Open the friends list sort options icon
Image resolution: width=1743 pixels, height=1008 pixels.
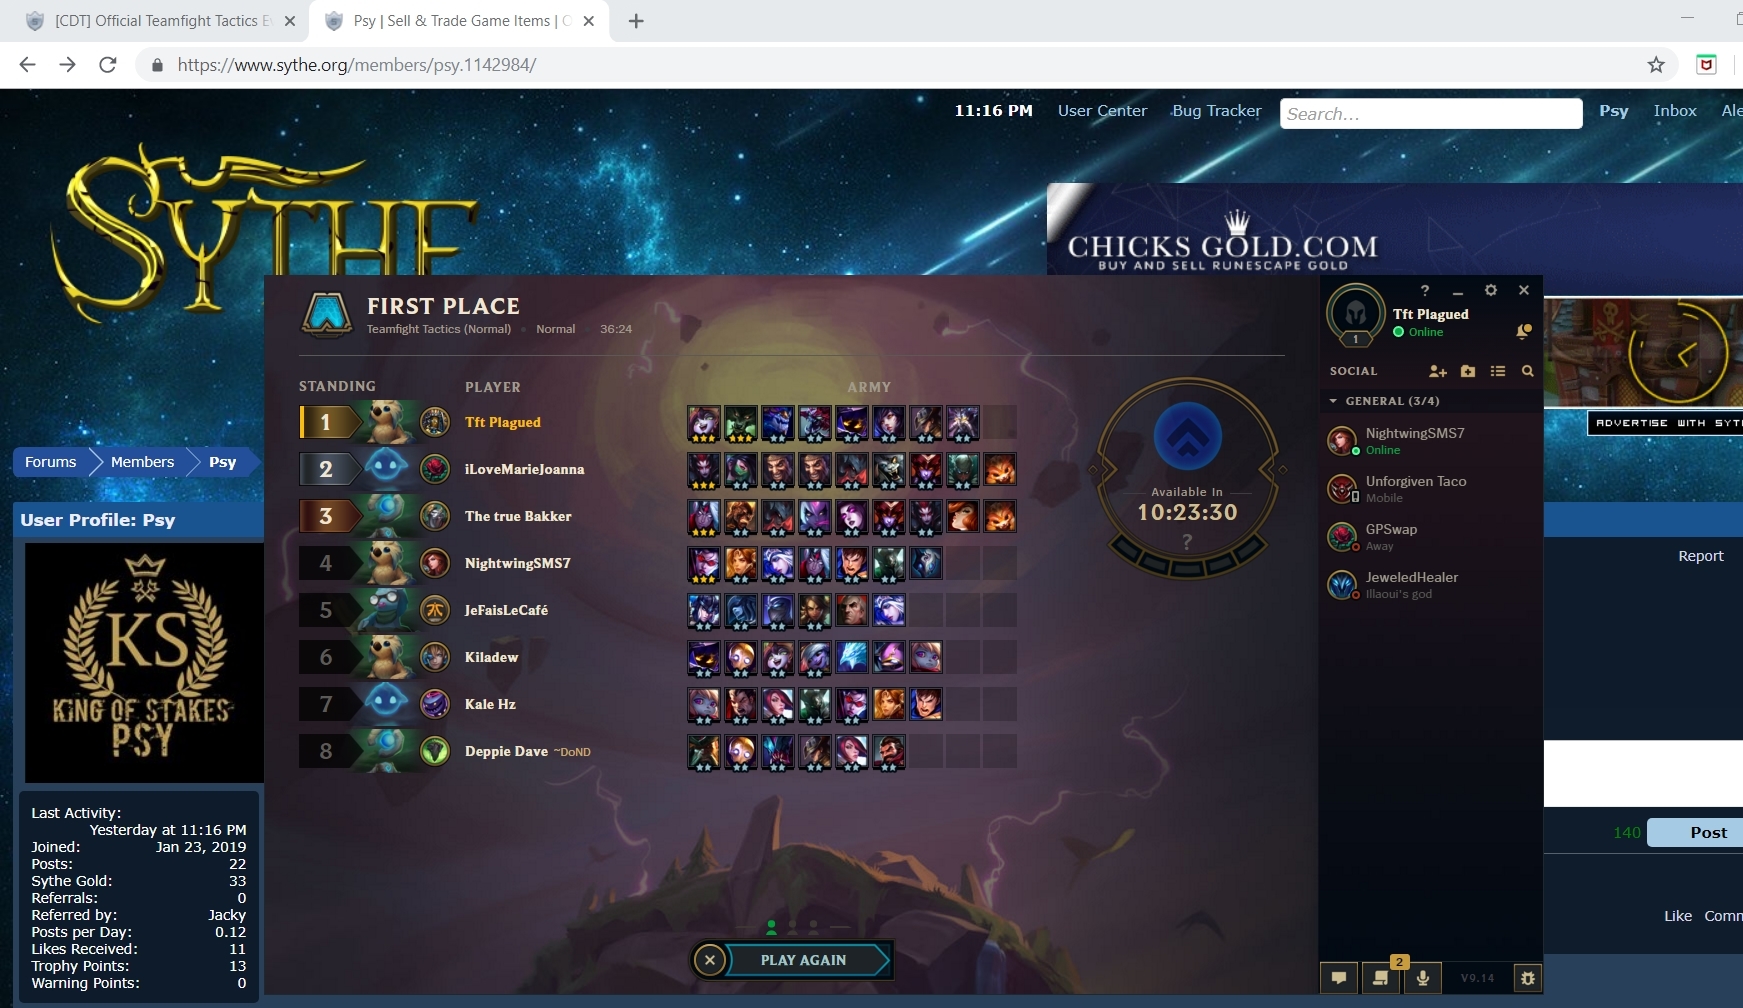(1498, 371)
